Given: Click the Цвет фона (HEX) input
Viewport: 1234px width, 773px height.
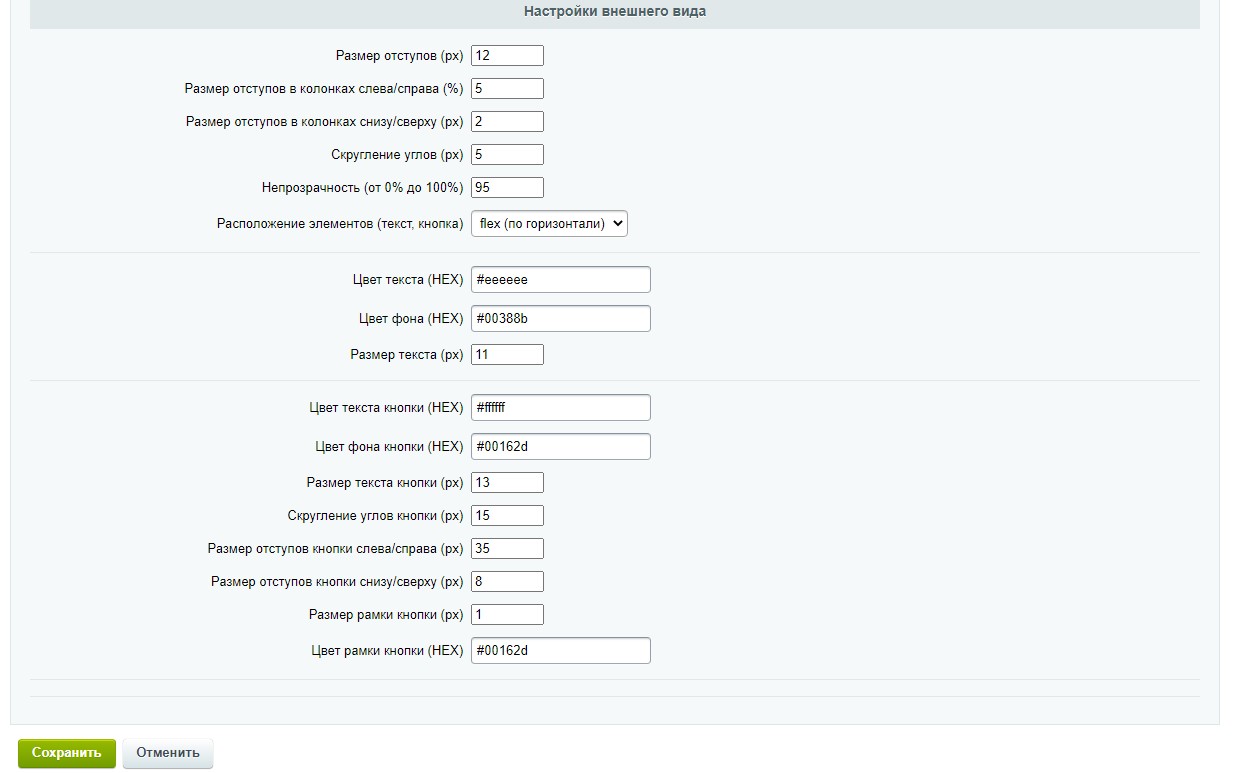Looking at the screenshot, I should (560, 319).
